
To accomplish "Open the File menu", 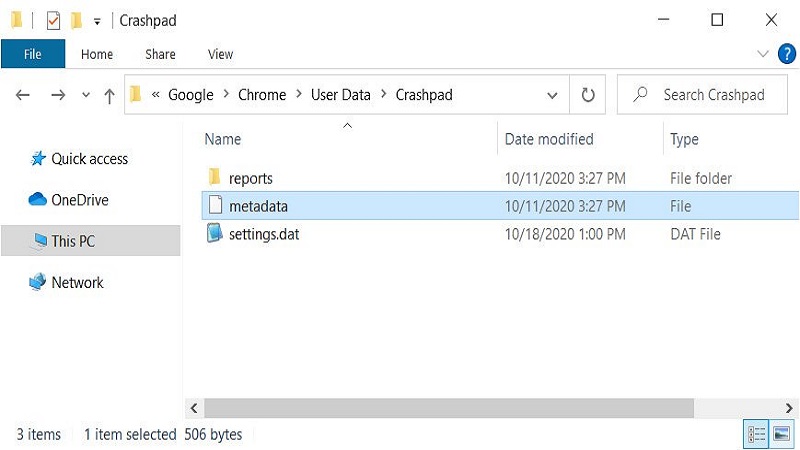I will click(x=33, y=54).
